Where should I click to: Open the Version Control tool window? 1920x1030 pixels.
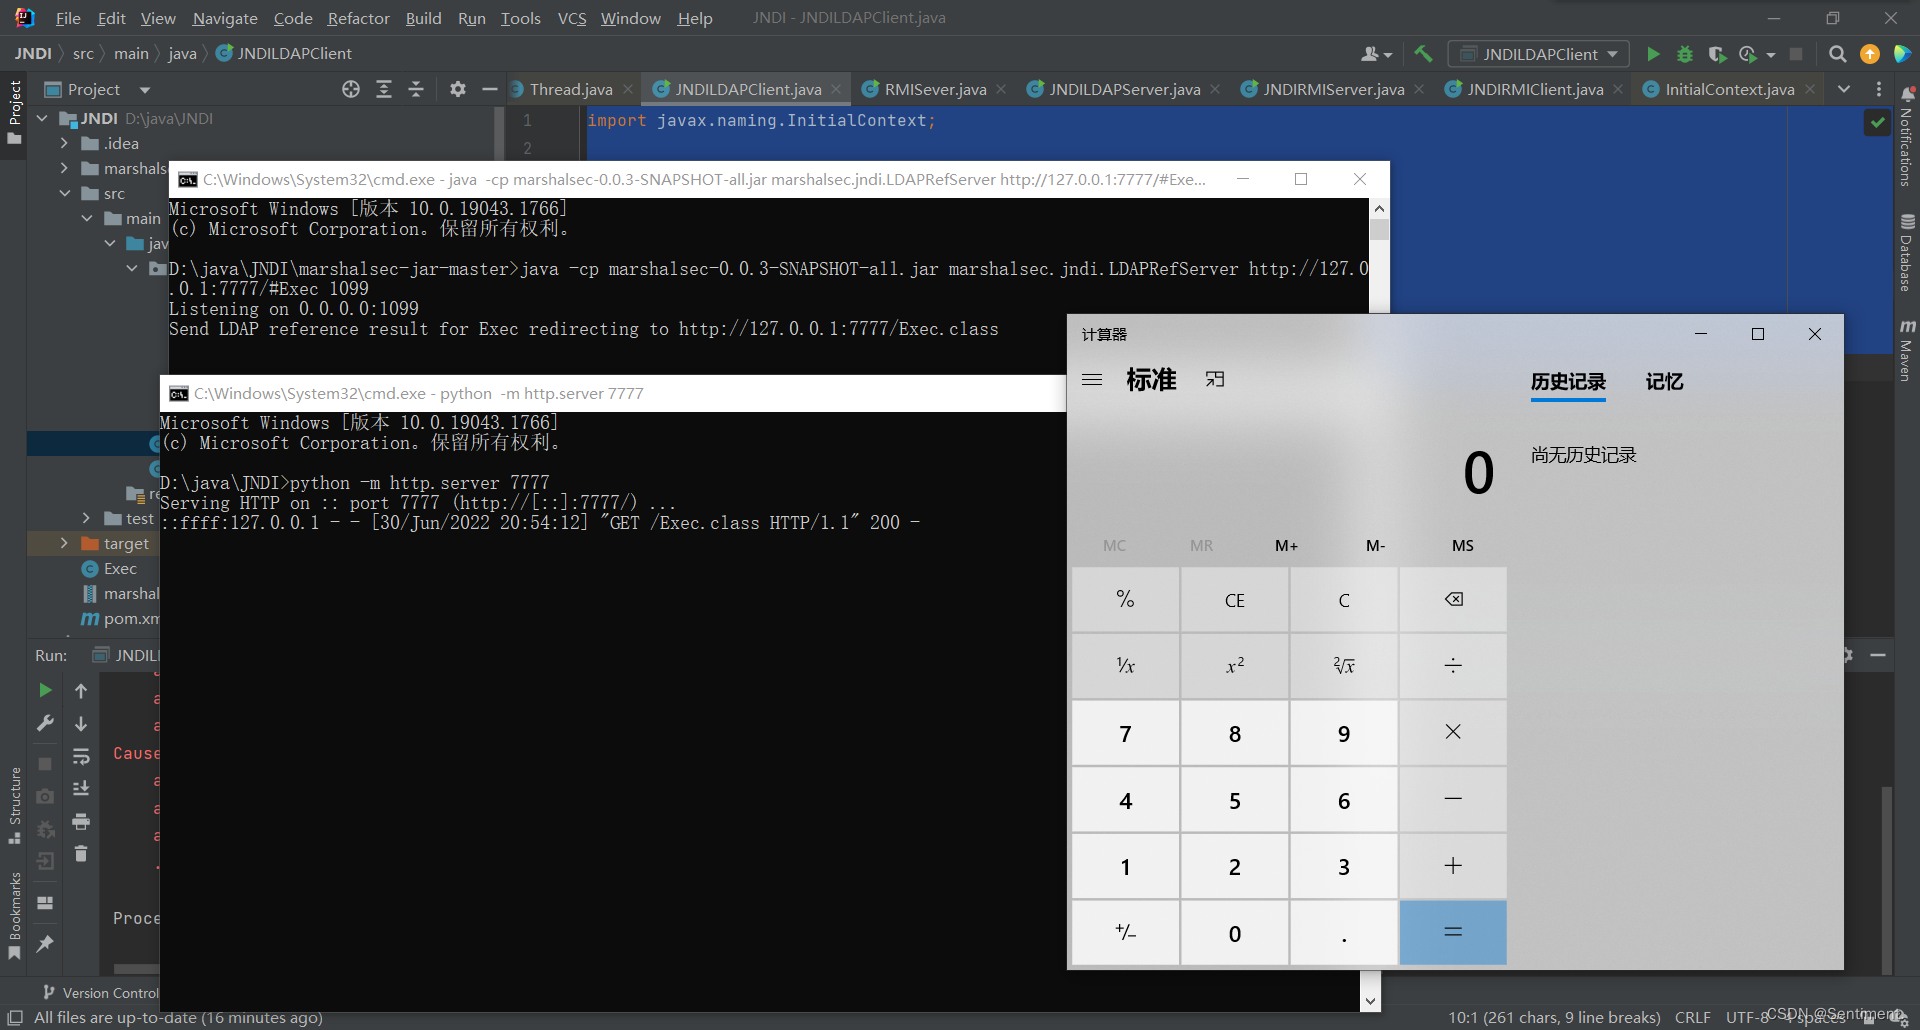(100, 993)
